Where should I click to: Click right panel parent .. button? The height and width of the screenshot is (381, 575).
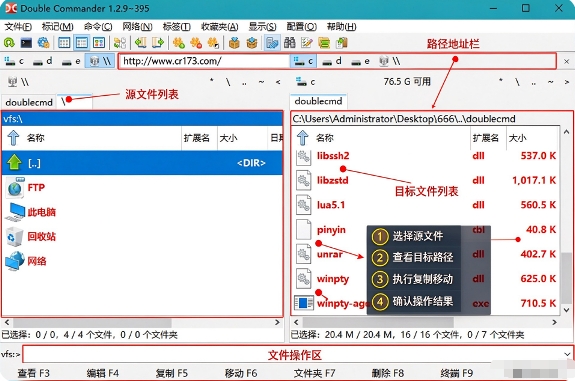534,82
